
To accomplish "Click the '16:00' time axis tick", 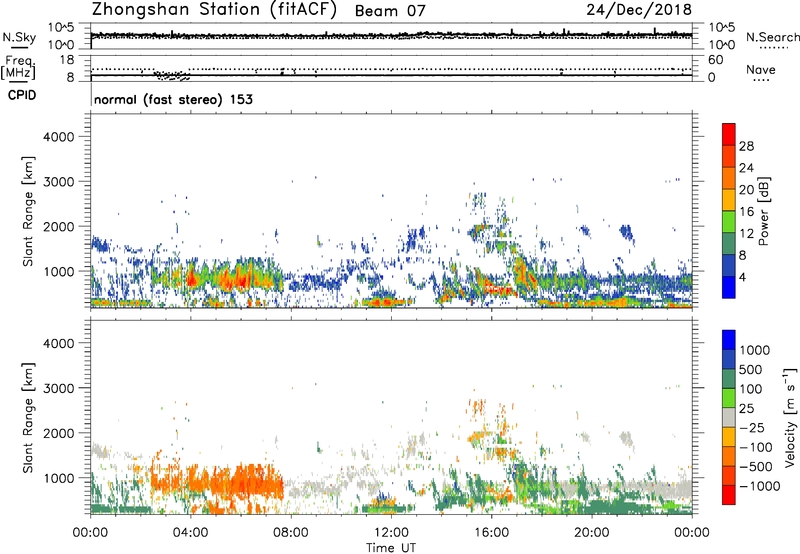I will (491, 533).
